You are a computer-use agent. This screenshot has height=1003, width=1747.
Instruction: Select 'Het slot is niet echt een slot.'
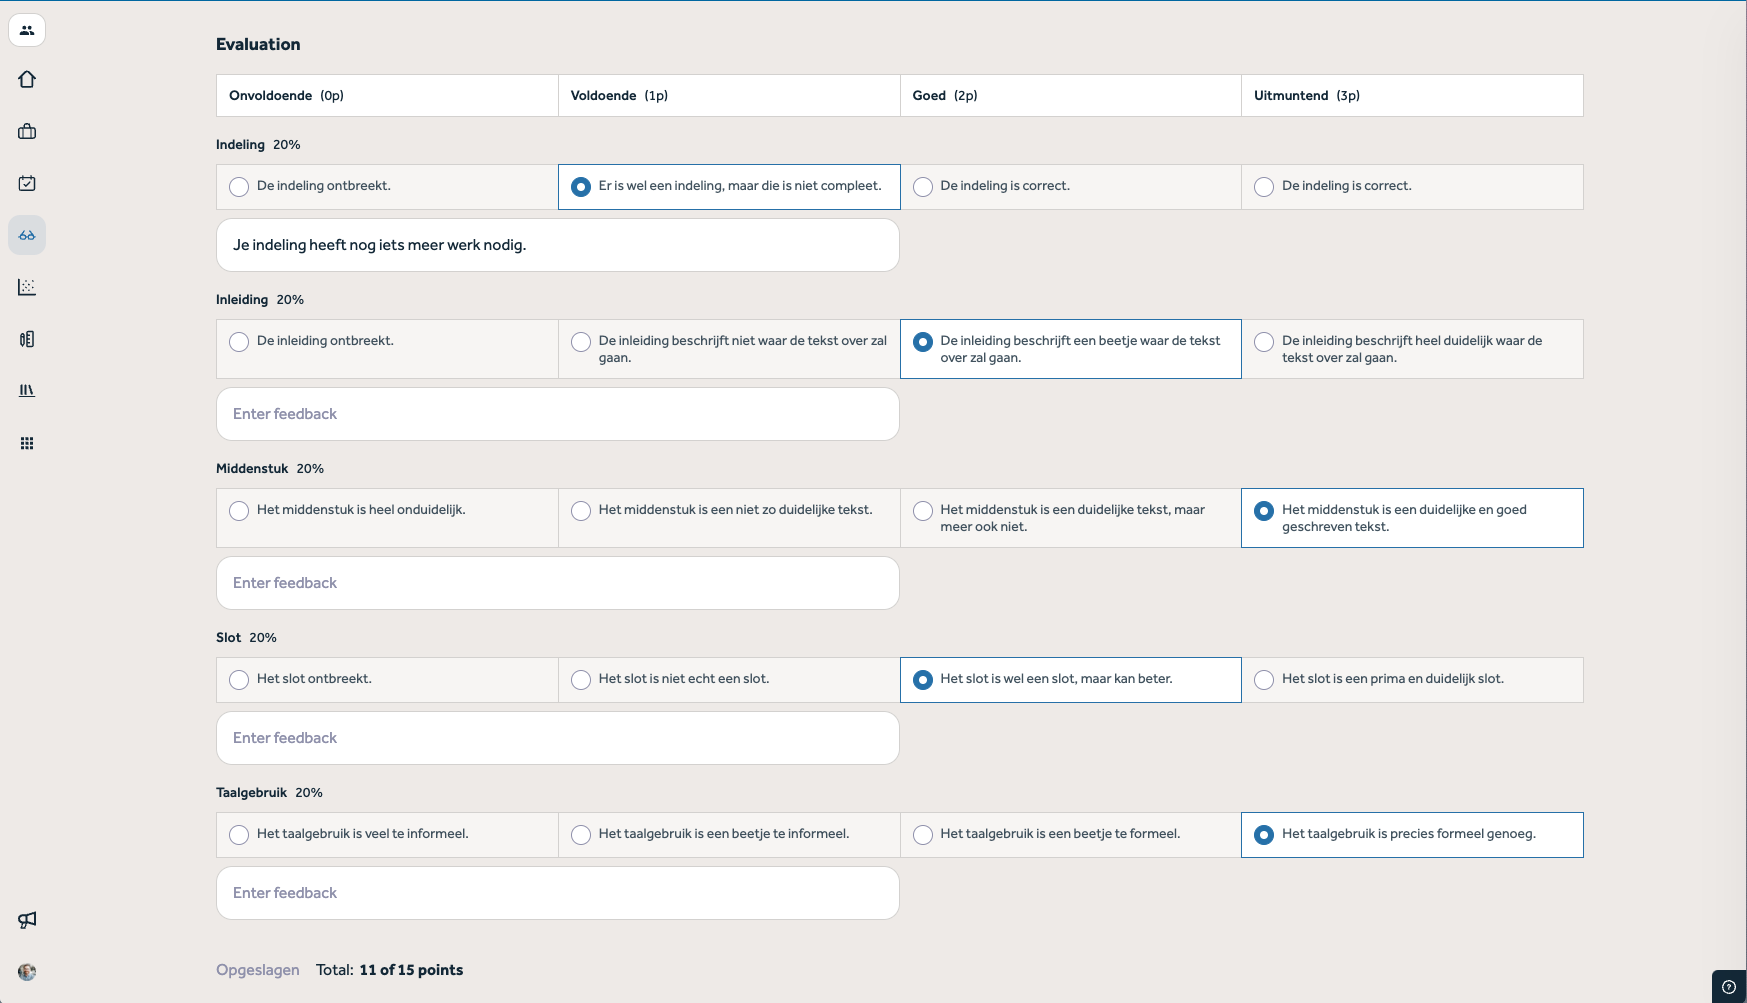(729, 680)
